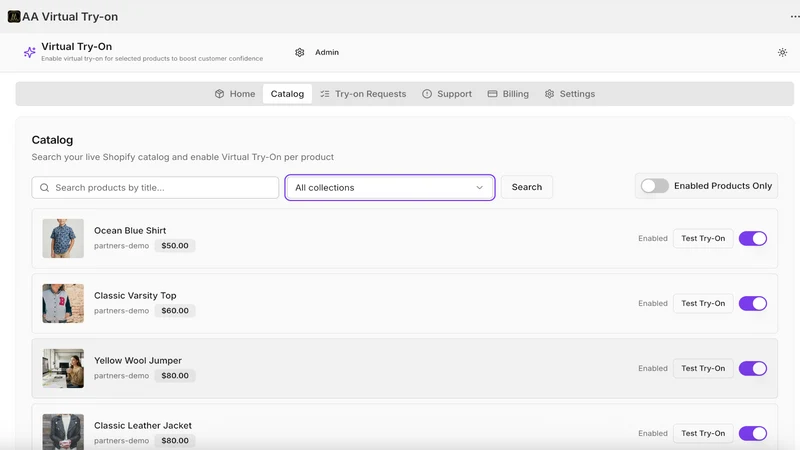Open Classic Varsity Top product thumbnail
800x450 pixels.
click(63, 304)
